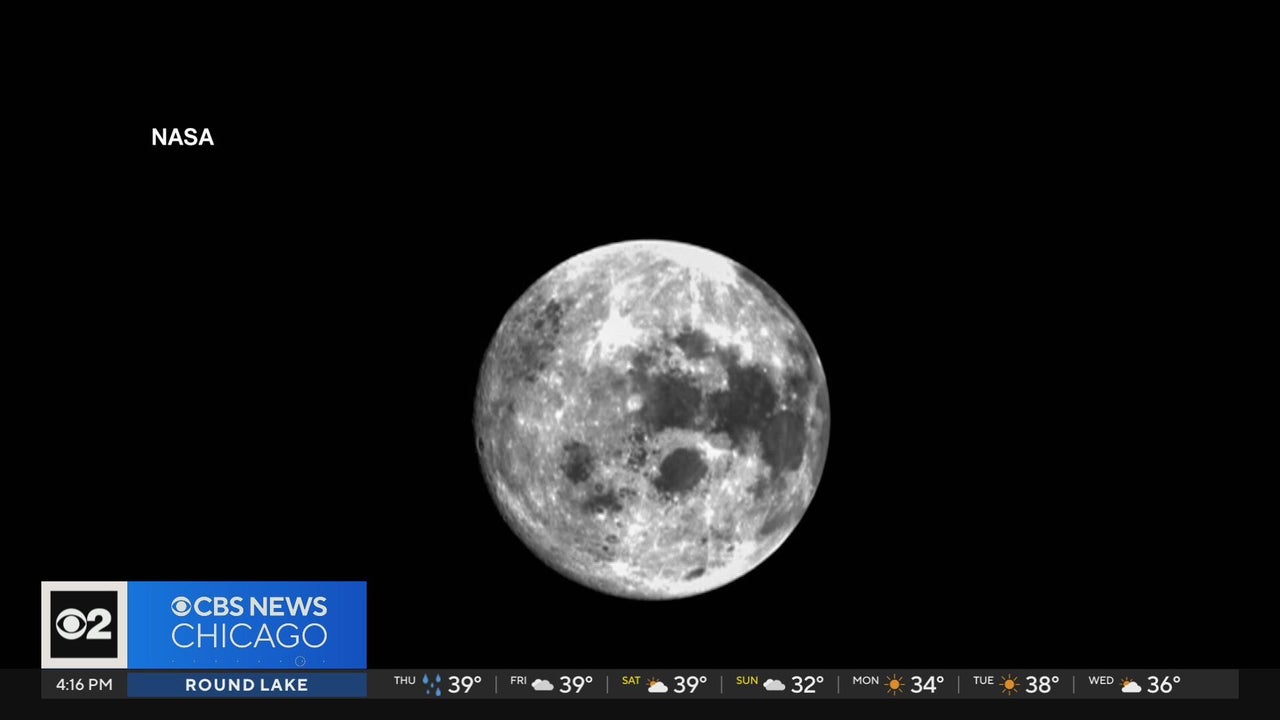Select the SAT day label
Viewport: 1280px width, 720px height.
tap(631, 681)
